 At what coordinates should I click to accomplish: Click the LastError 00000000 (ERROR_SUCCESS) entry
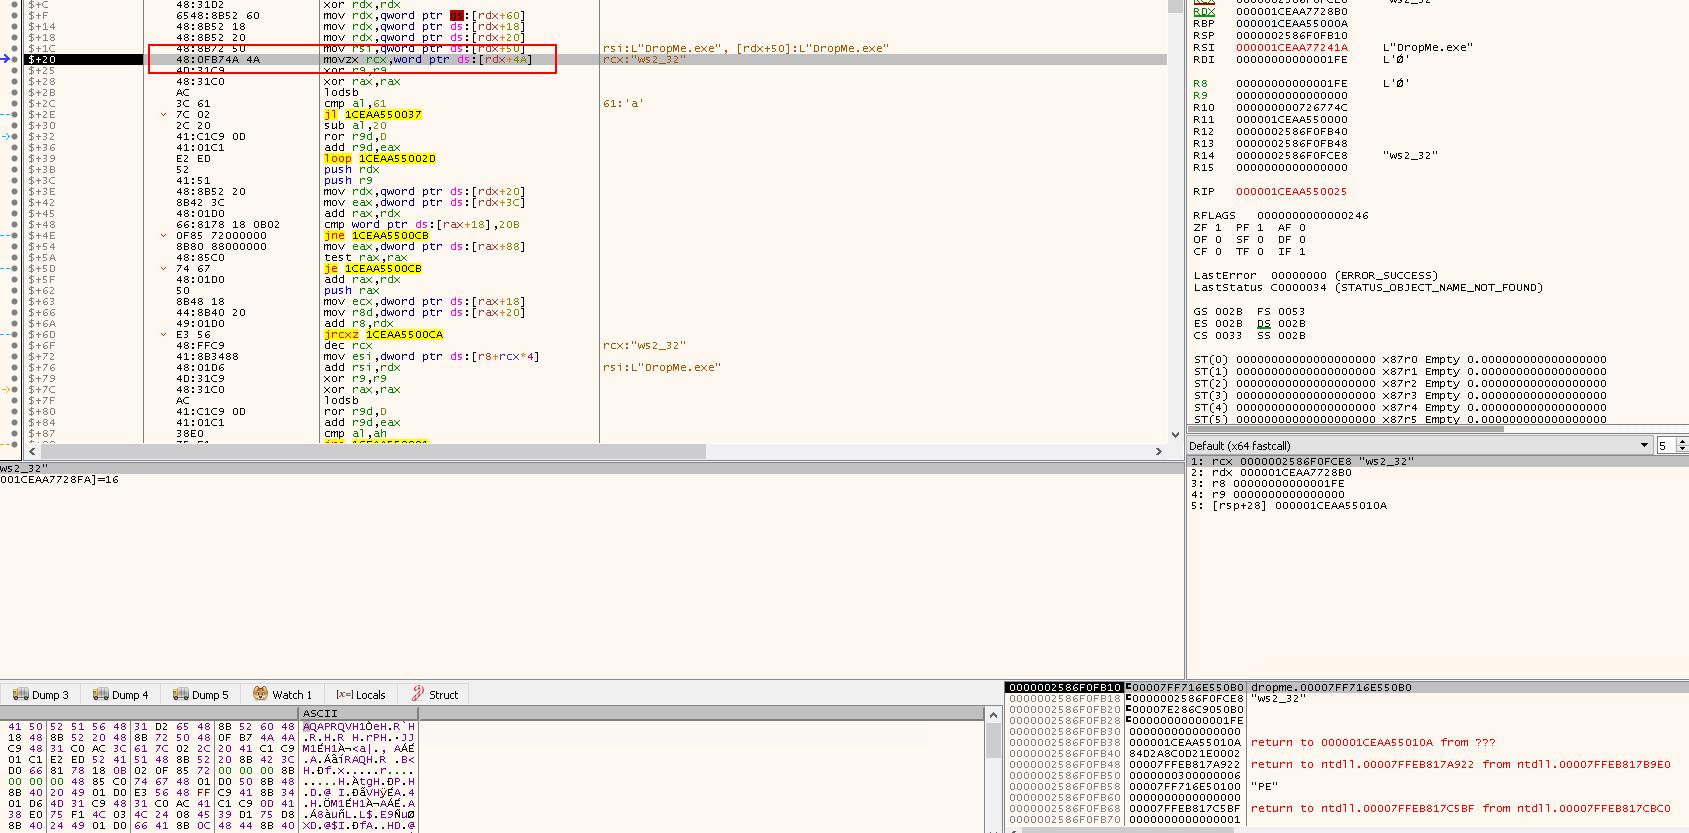(1316, 276)
